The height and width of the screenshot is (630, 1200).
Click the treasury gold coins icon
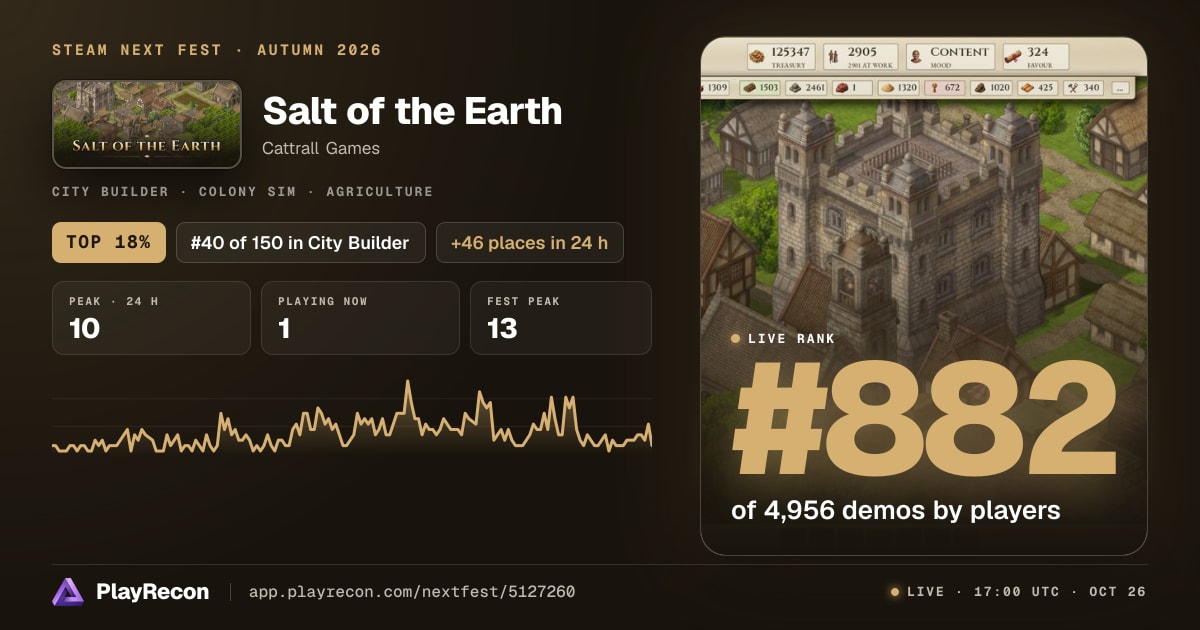click(x=757, y=56)
